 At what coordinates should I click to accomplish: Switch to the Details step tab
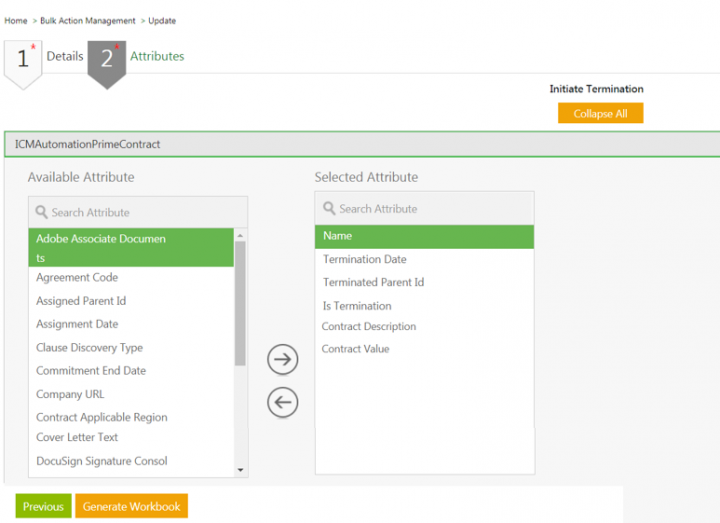(65, 56)
